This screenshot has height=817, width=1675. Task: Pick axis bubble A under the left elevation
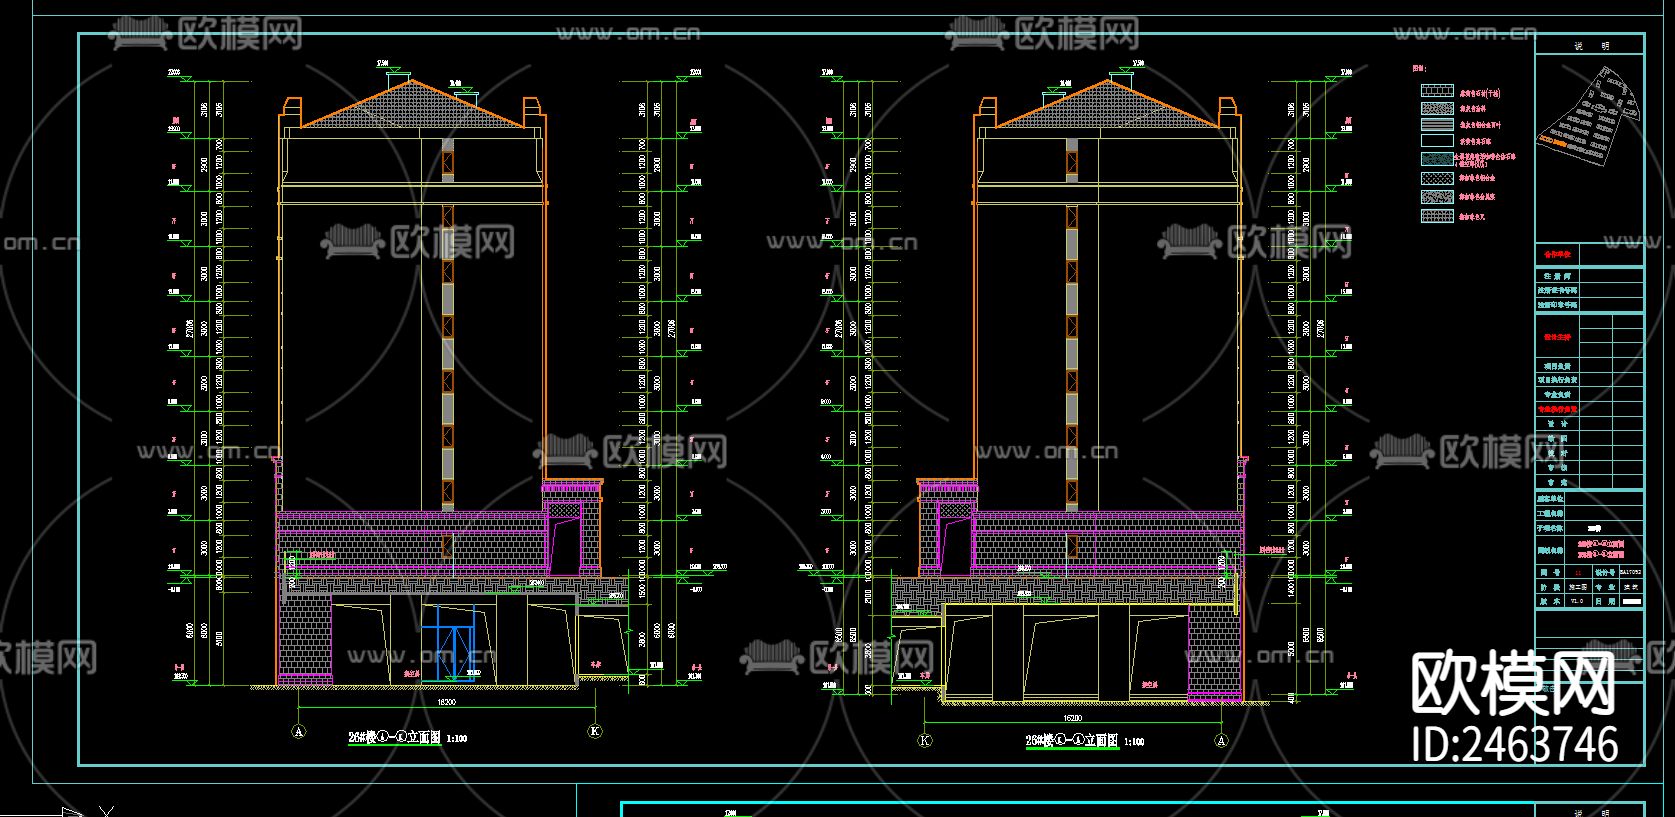coord(297,731)
